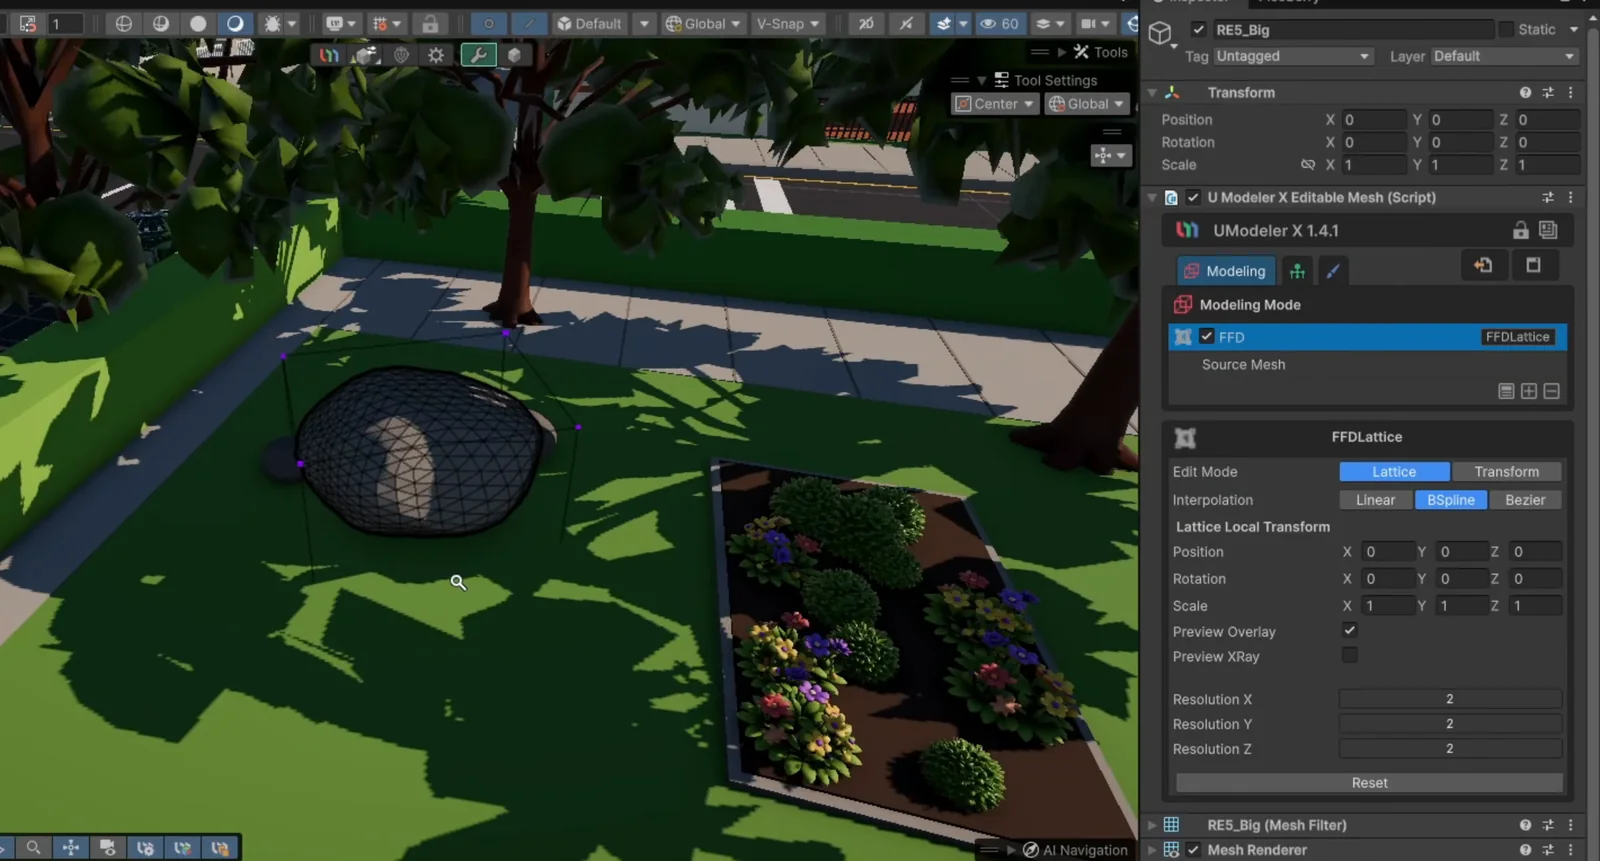Click the shield icon in overlay toolbar
1600x861 pixels.
point(401,55)
